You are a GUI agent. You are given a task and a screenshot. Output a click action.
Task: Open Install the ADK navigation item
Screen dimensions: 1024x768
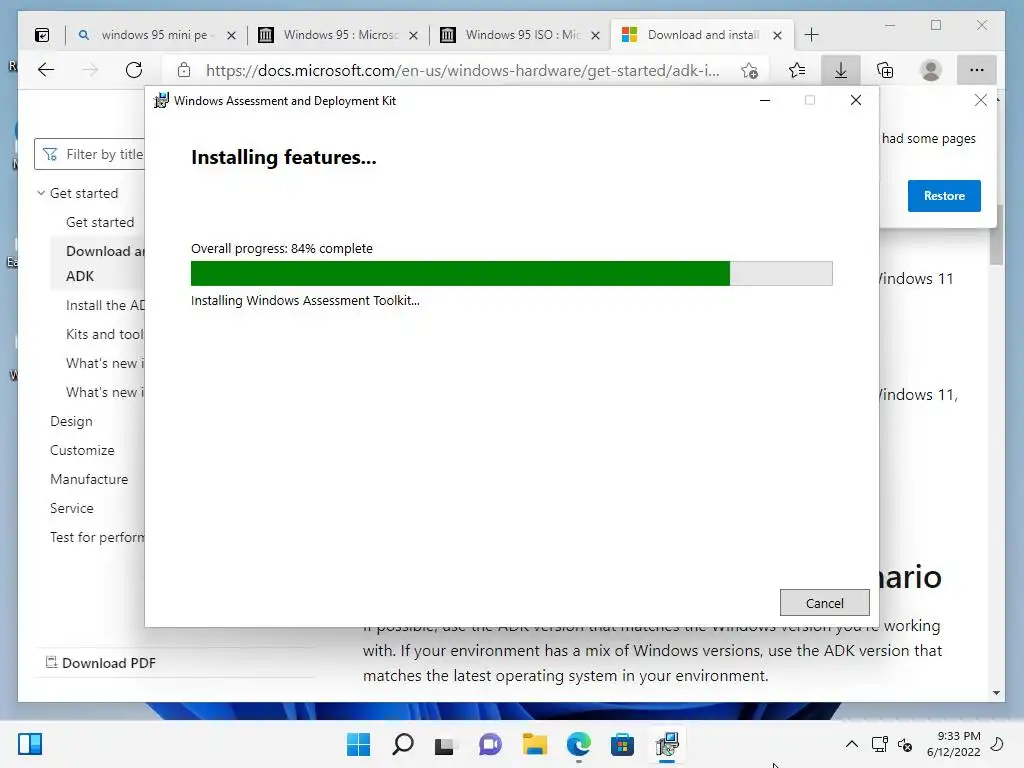point(105,305)
